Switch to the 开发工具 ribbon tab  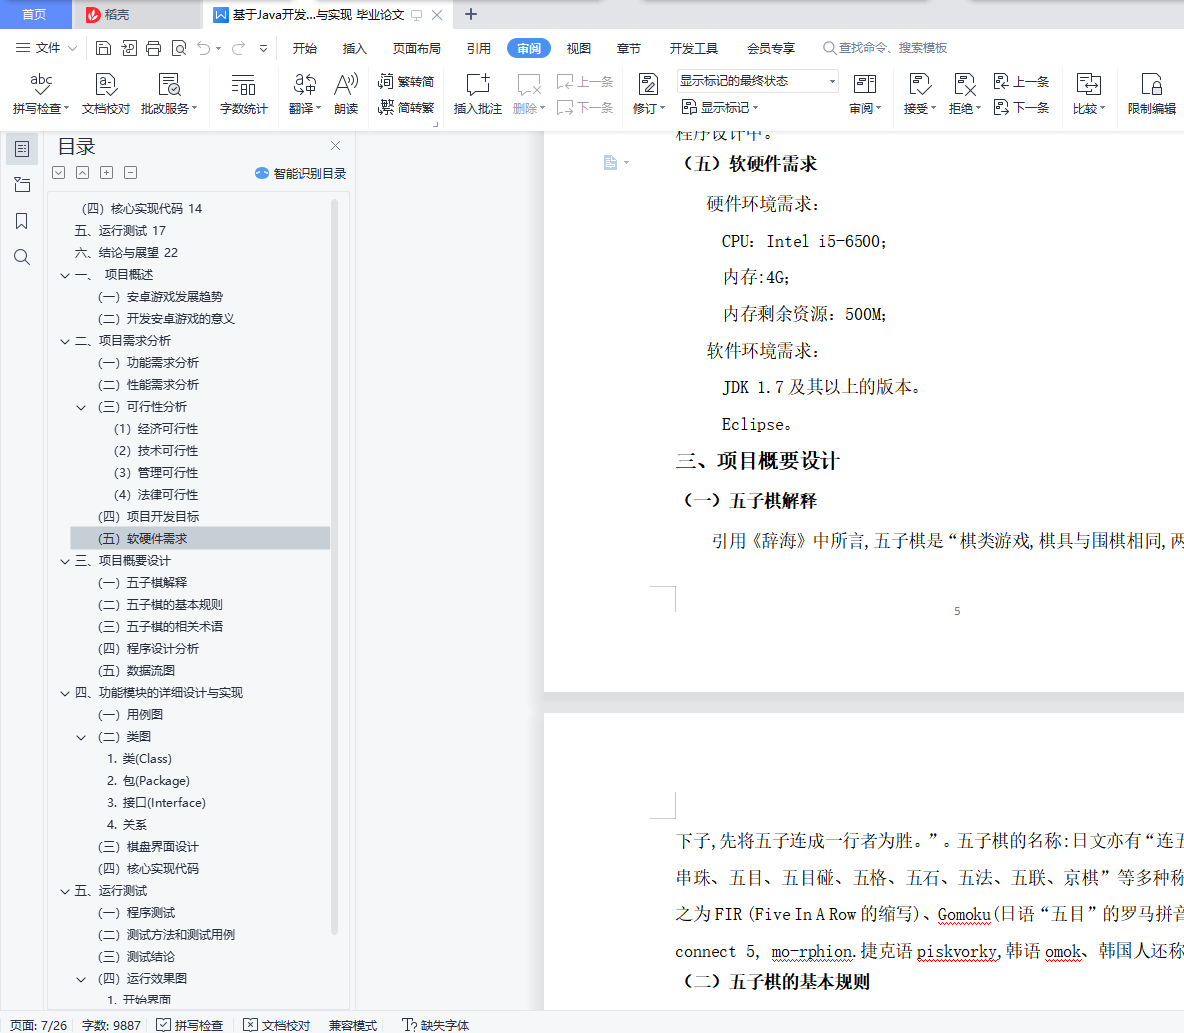(x=693, y=48)
